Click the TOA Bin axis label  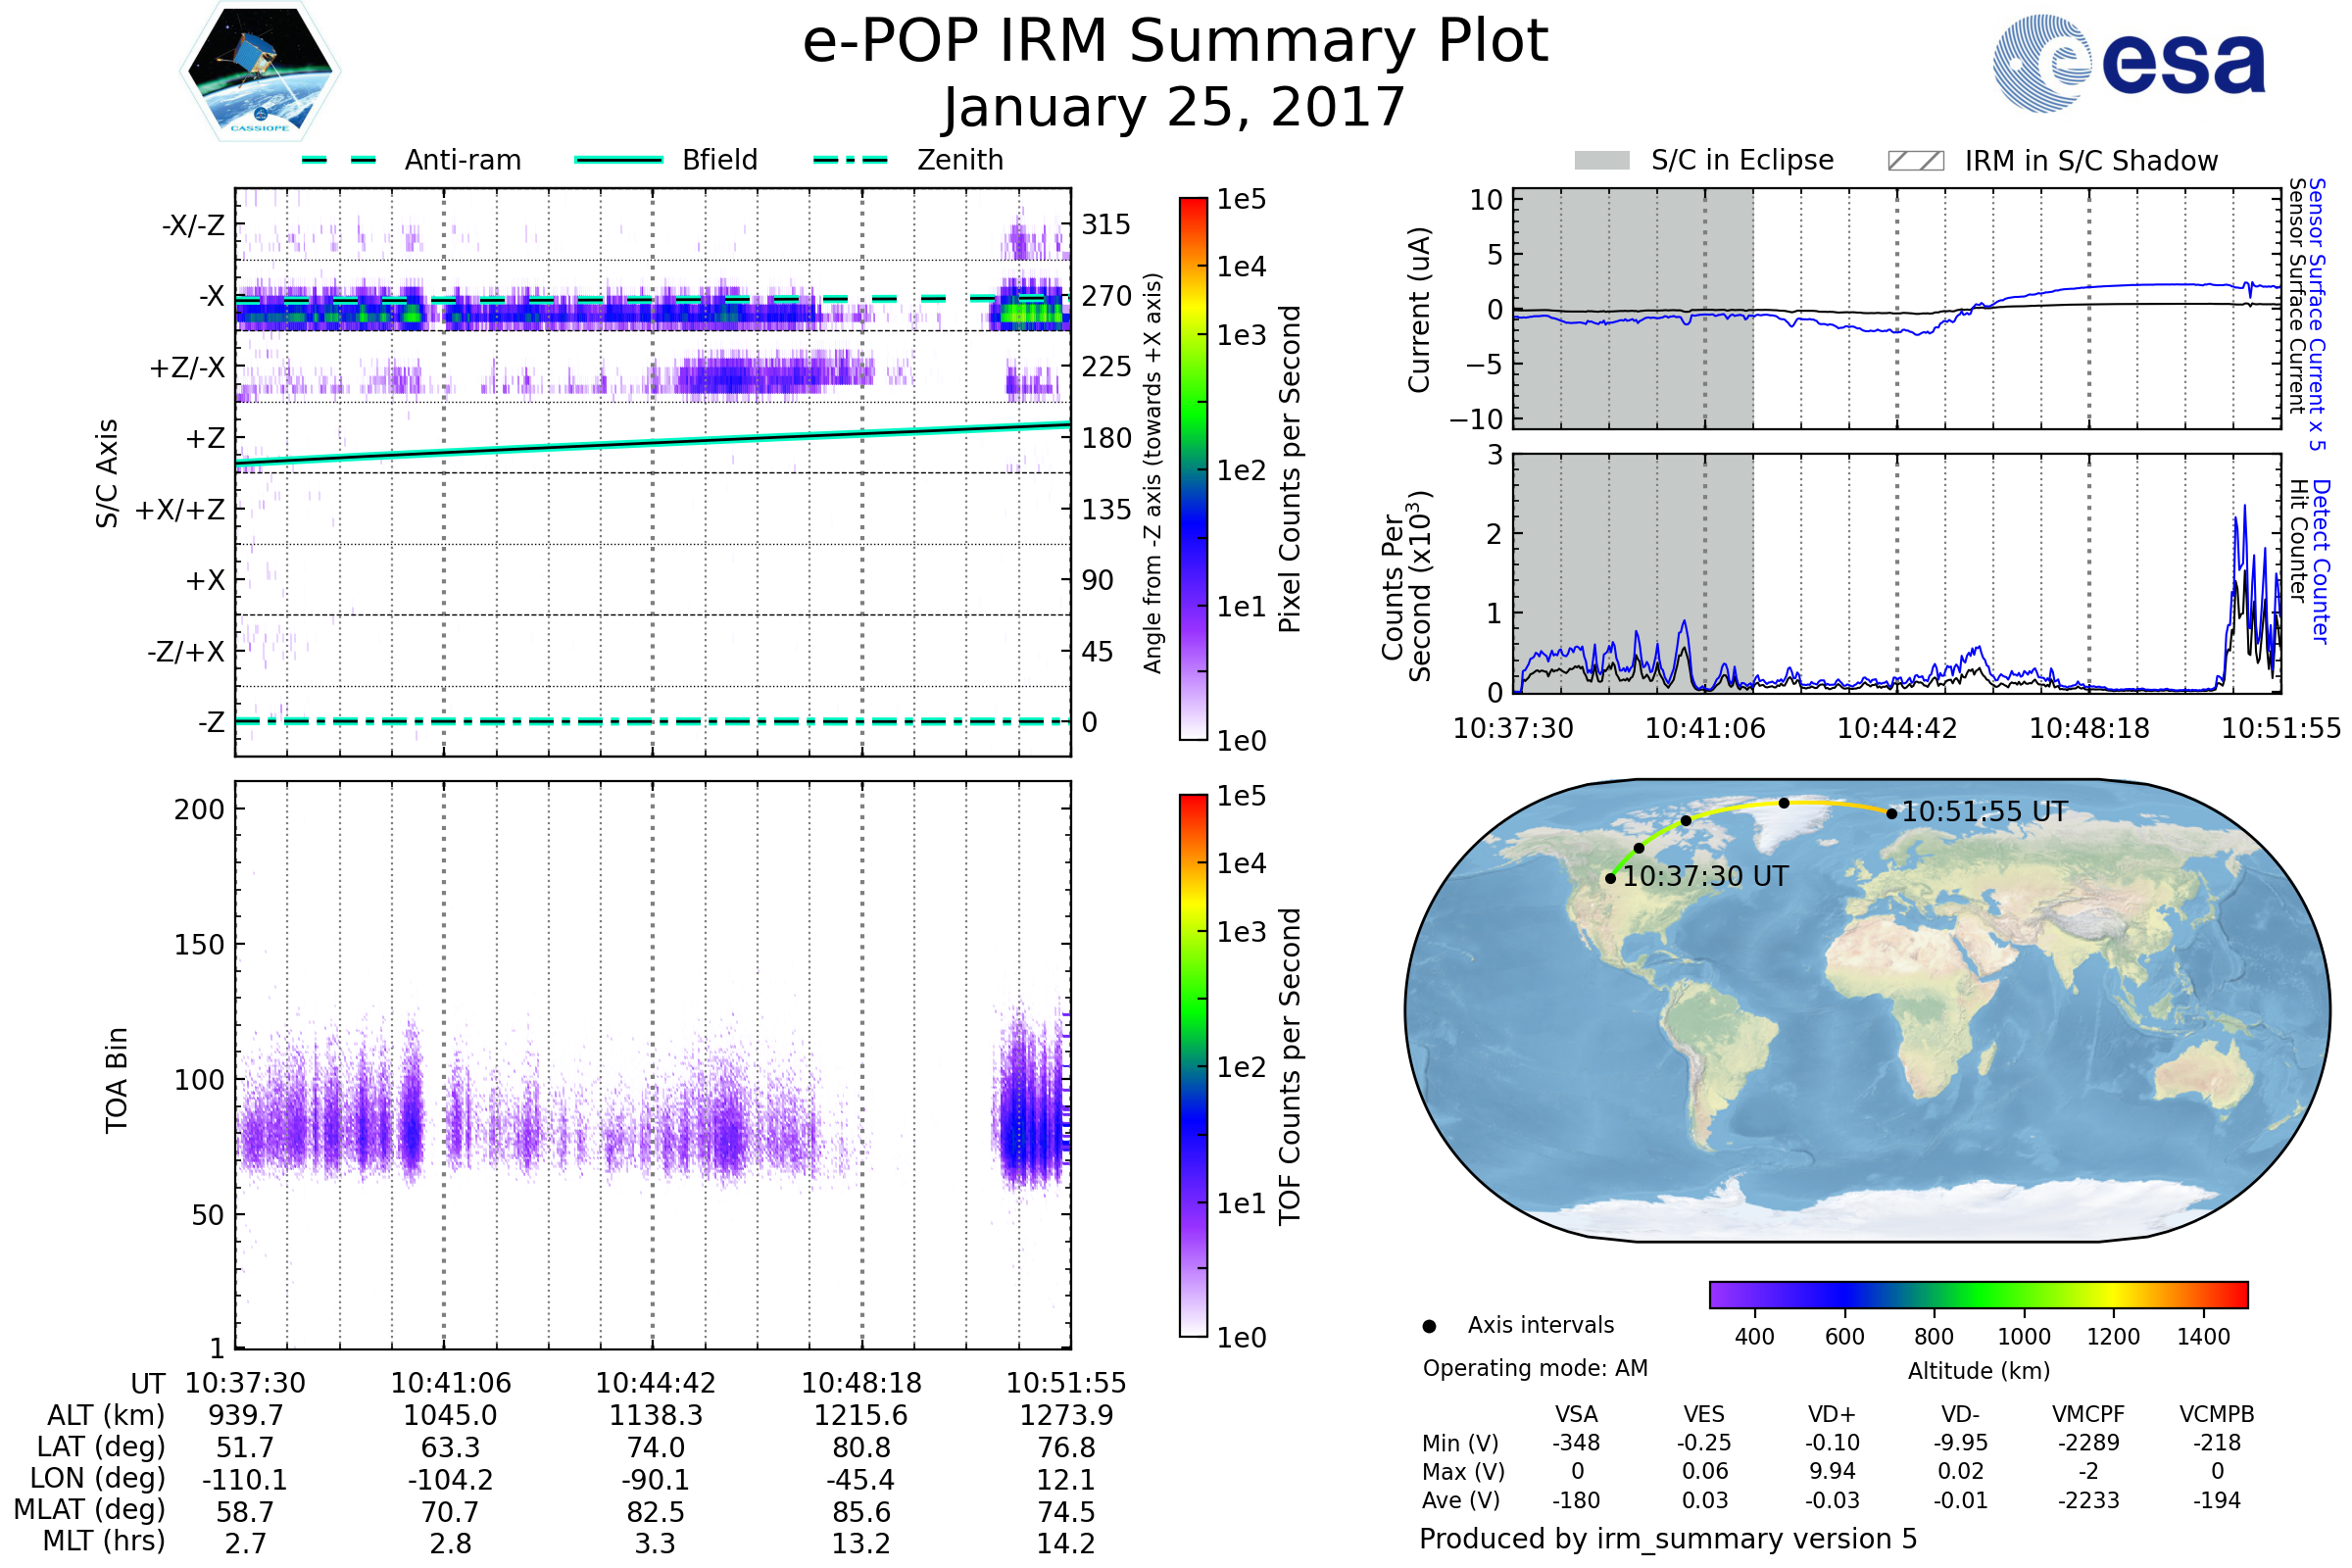[117, 1079]
